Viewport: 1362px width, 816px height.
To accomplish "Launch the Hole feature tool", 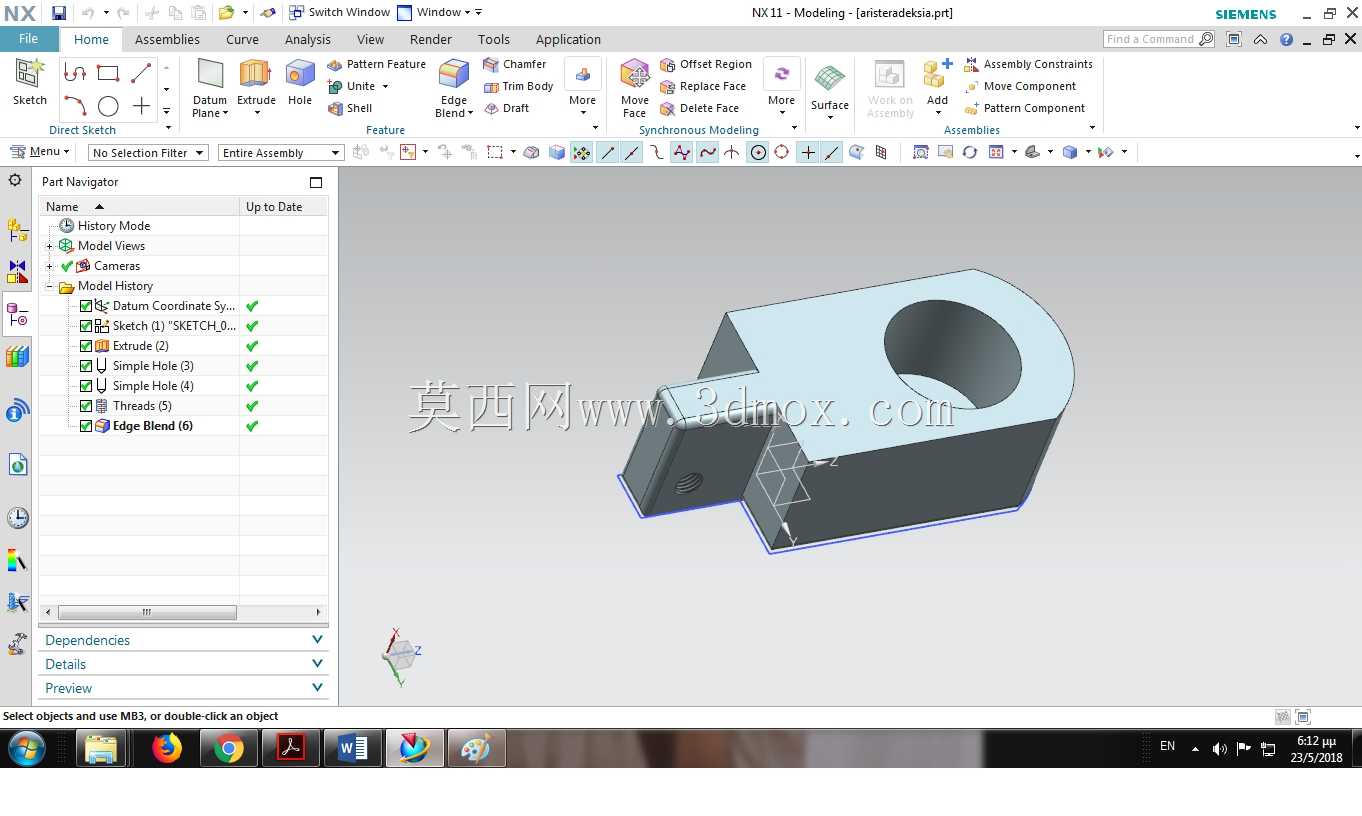I will 300,83.
